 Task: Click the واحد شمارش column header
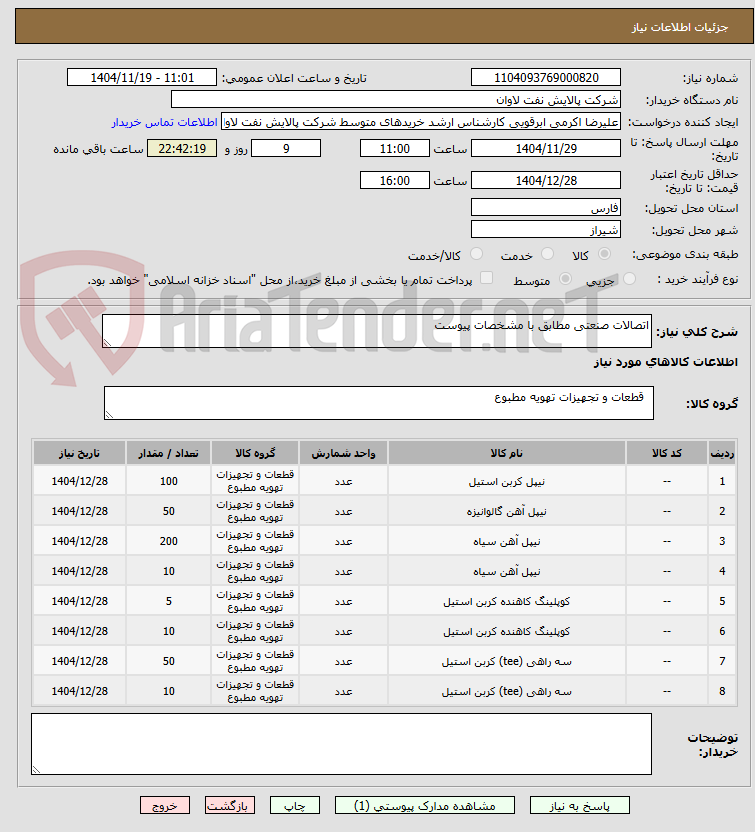pos(343,453)
